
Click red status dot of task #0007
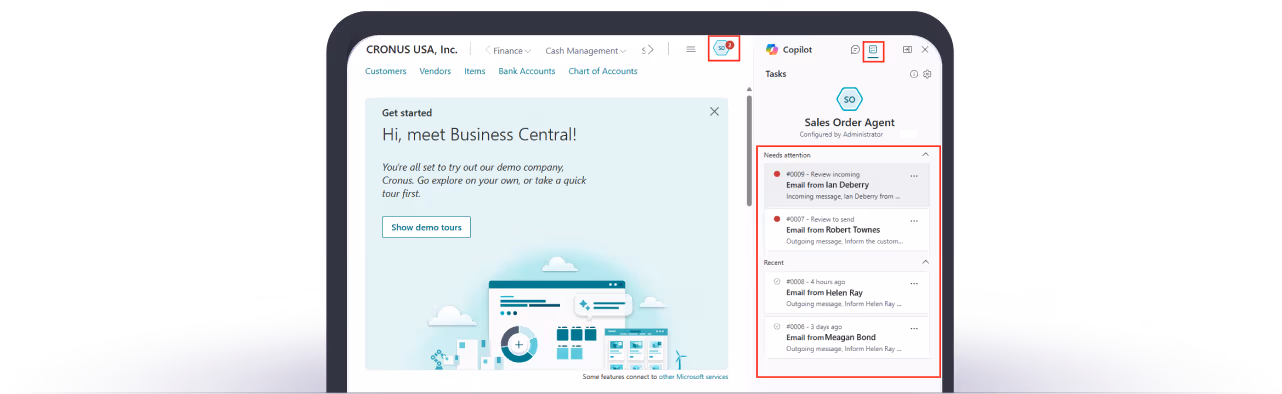click(x=777, y=218)
